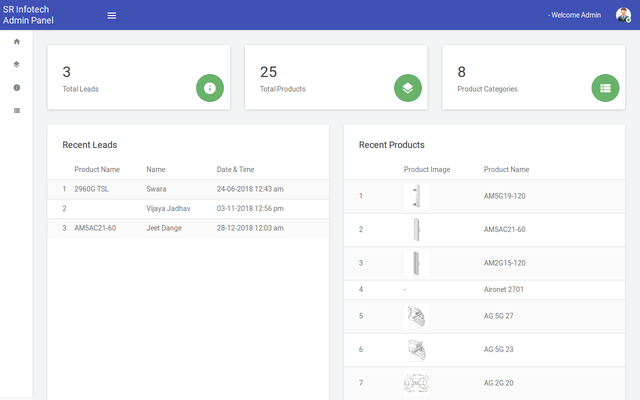The image size is (640, 400).
Task: Open the SR Infotech Admin Panel title
Action: [28, 15]
